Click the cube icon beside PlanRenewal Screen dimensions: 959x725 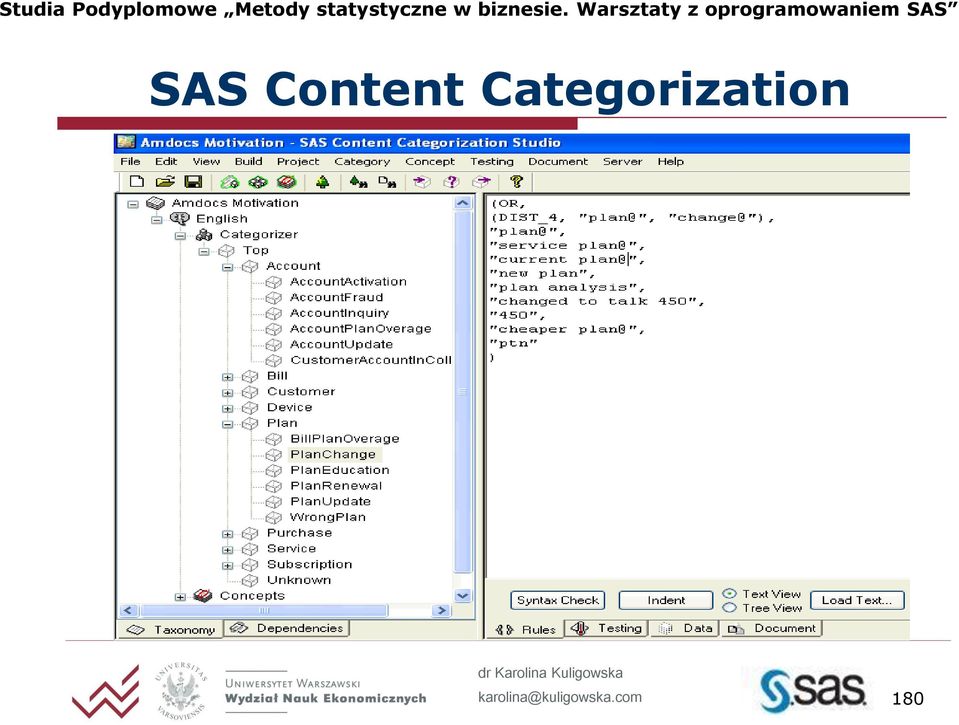pyautogui.click(x=273, y=486)
